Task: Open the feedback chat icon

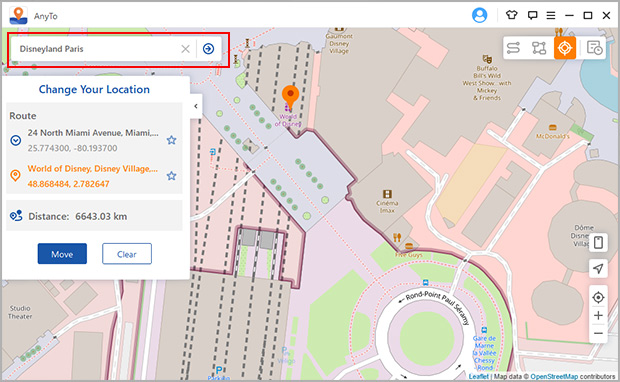Action: (533, 15)
